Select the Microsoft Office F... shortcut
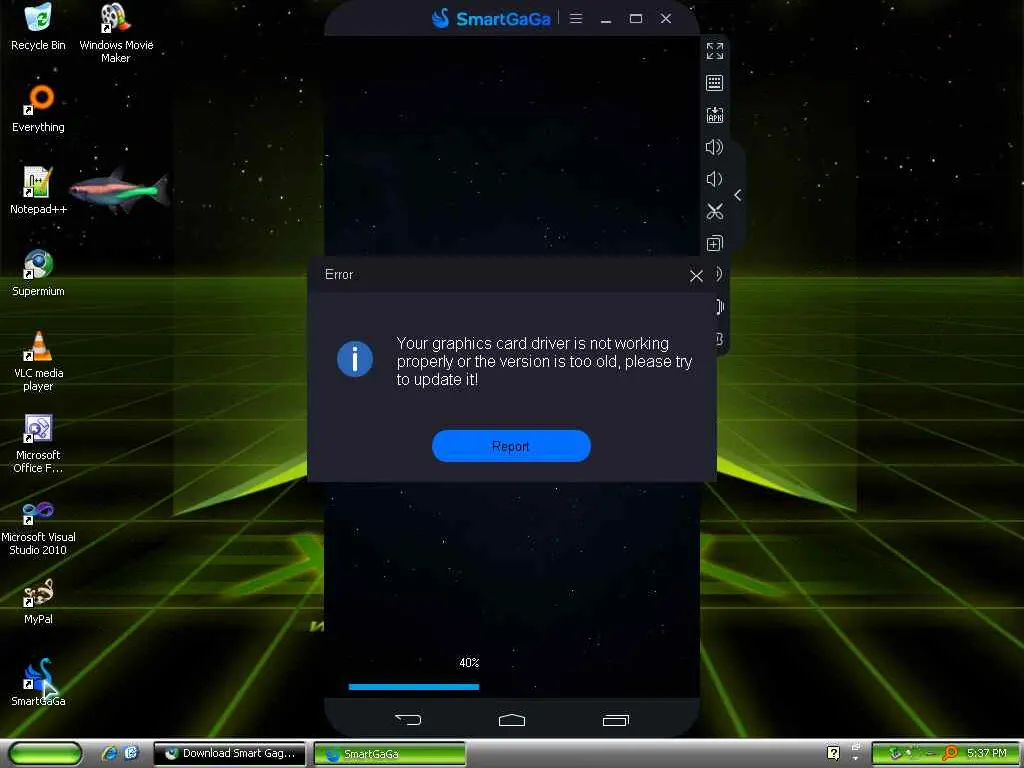 [39, 443]
